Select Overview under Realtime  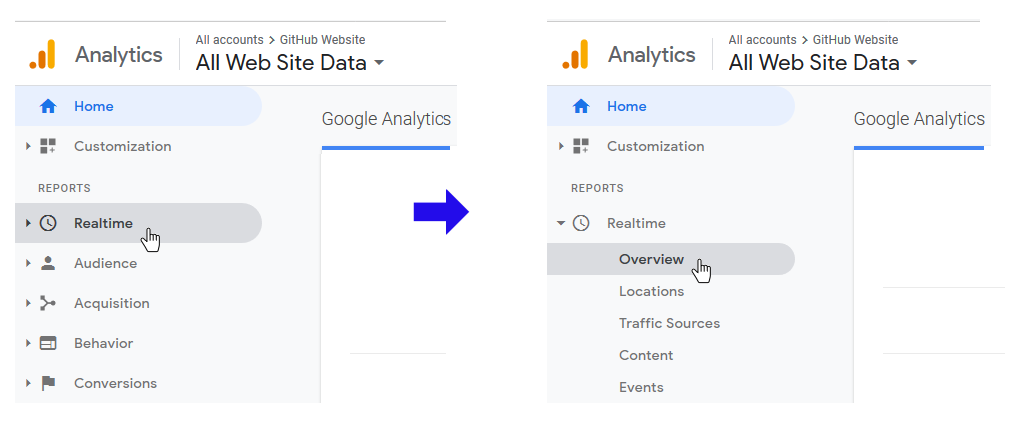pyautogui.click(x=651, y=259)
